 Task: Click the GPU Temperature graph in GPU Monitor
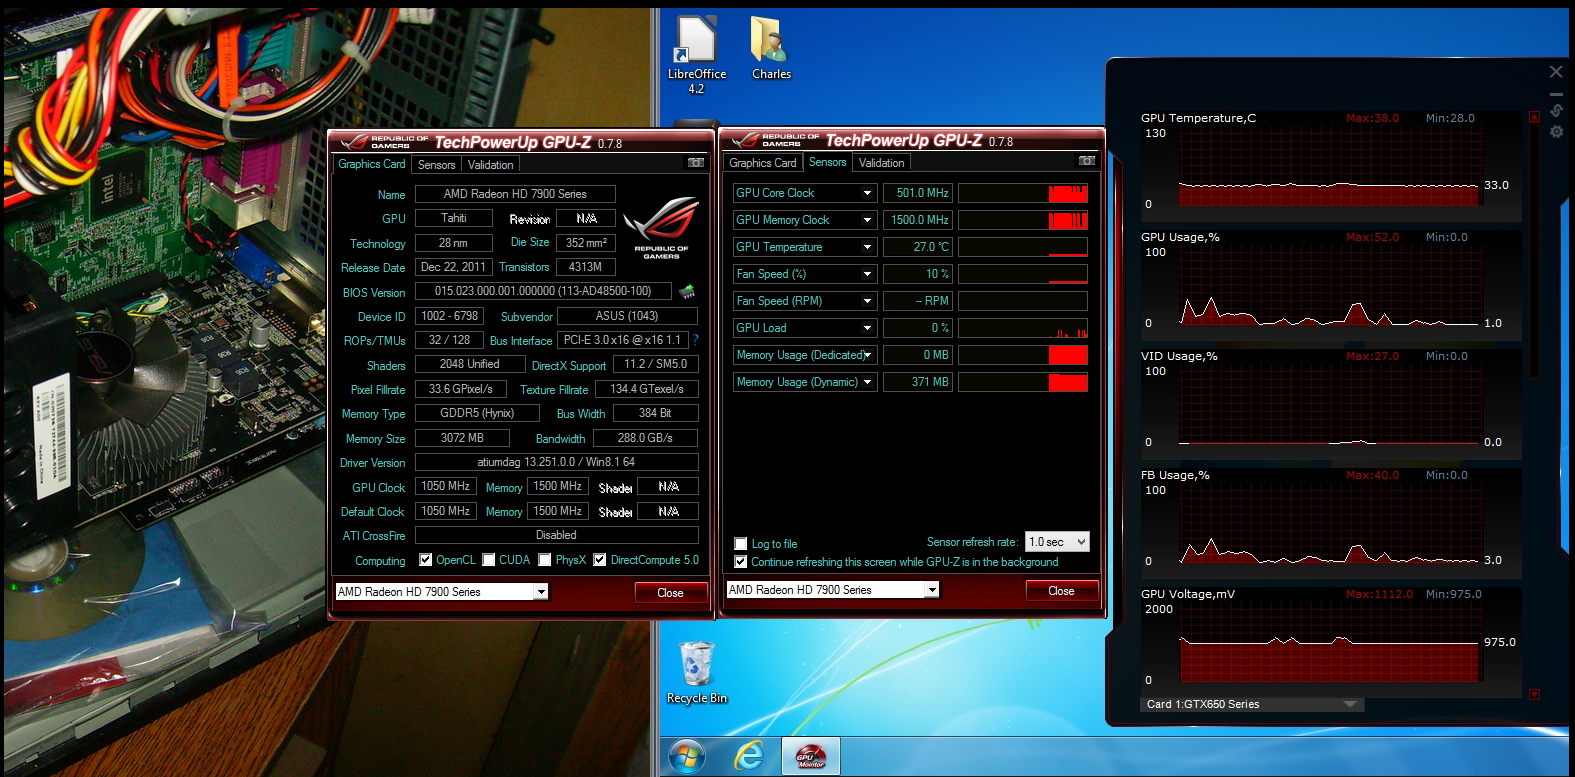[x=1329, y=166]
